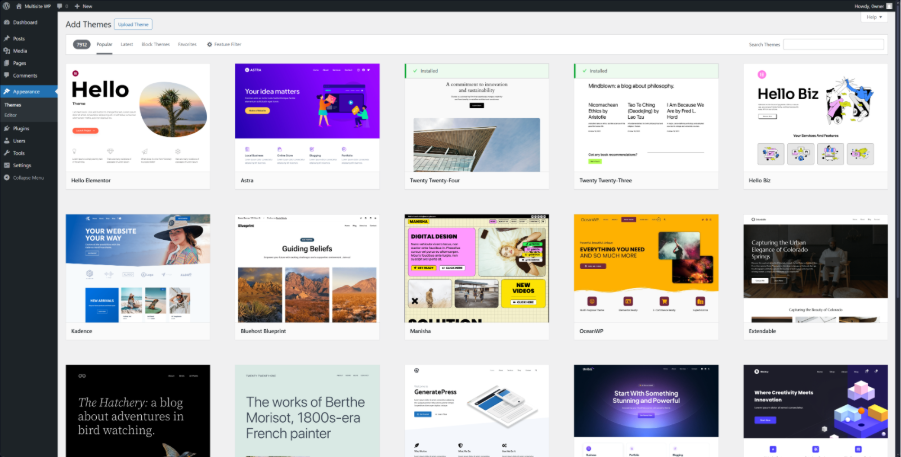Click the Collapse Menu arrow icon
This screenshot has width=901, height=457.
point(6,178)
